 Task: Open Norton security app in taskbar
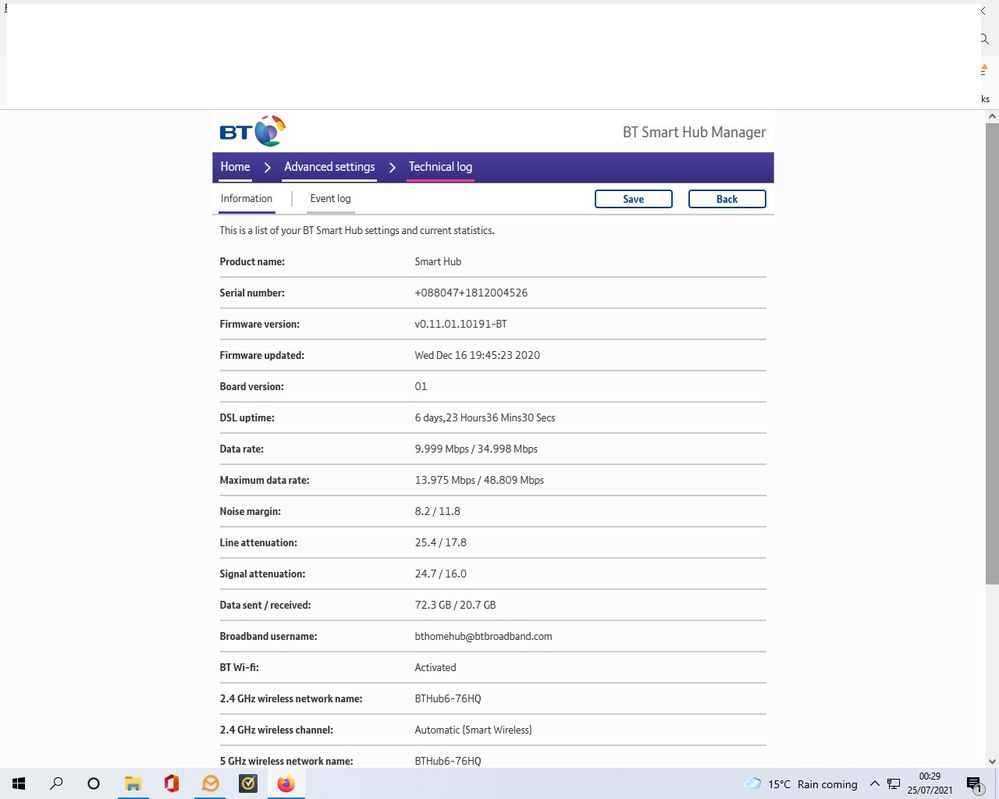pos(248,784)
